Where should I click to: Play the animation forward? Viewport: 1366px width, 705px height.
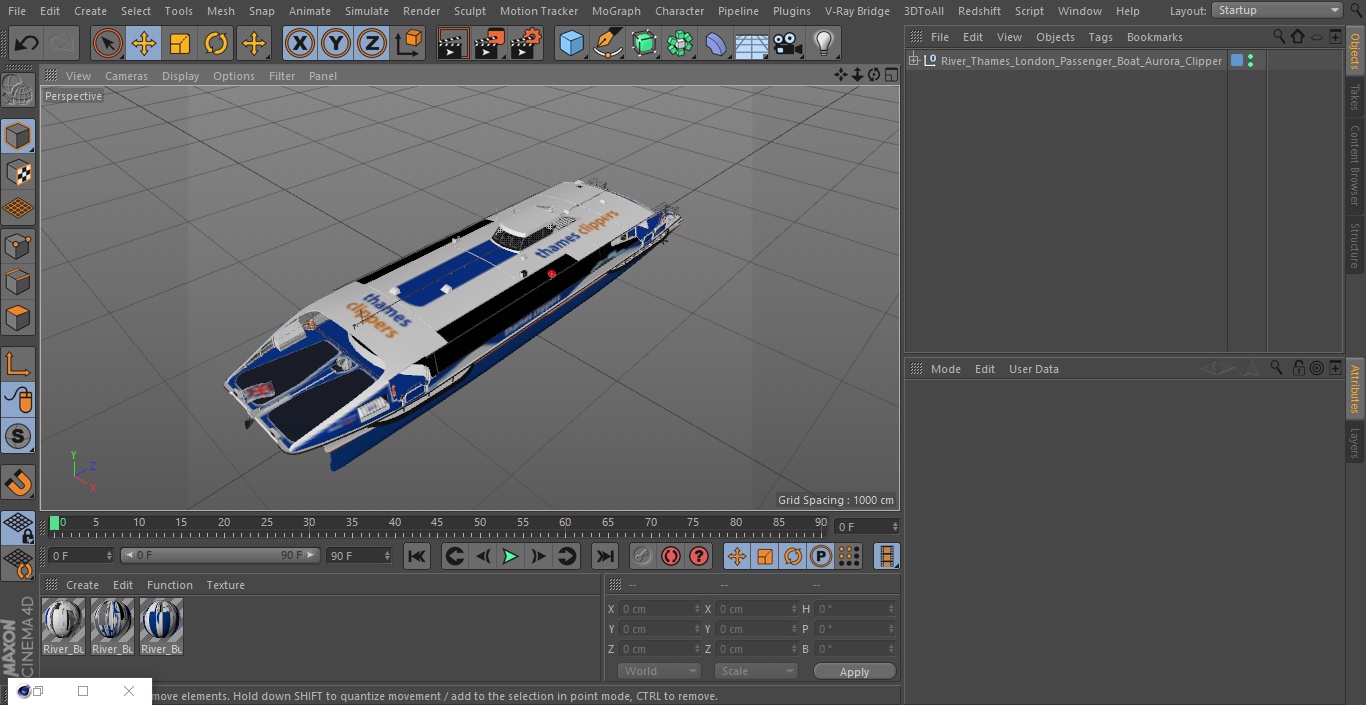coord(510,556)
